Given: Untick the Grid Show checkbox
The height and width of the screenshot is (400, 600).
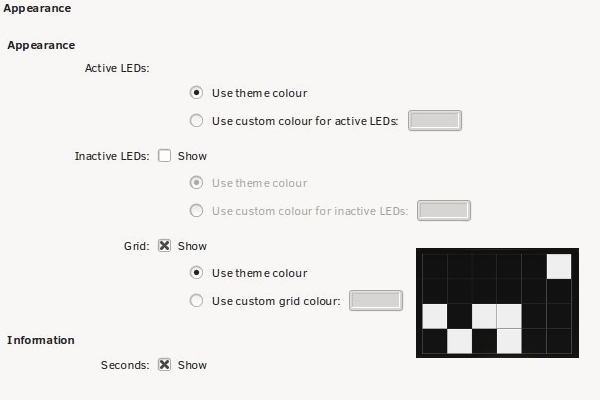Looking at the screenshot, I should [166, 246].
